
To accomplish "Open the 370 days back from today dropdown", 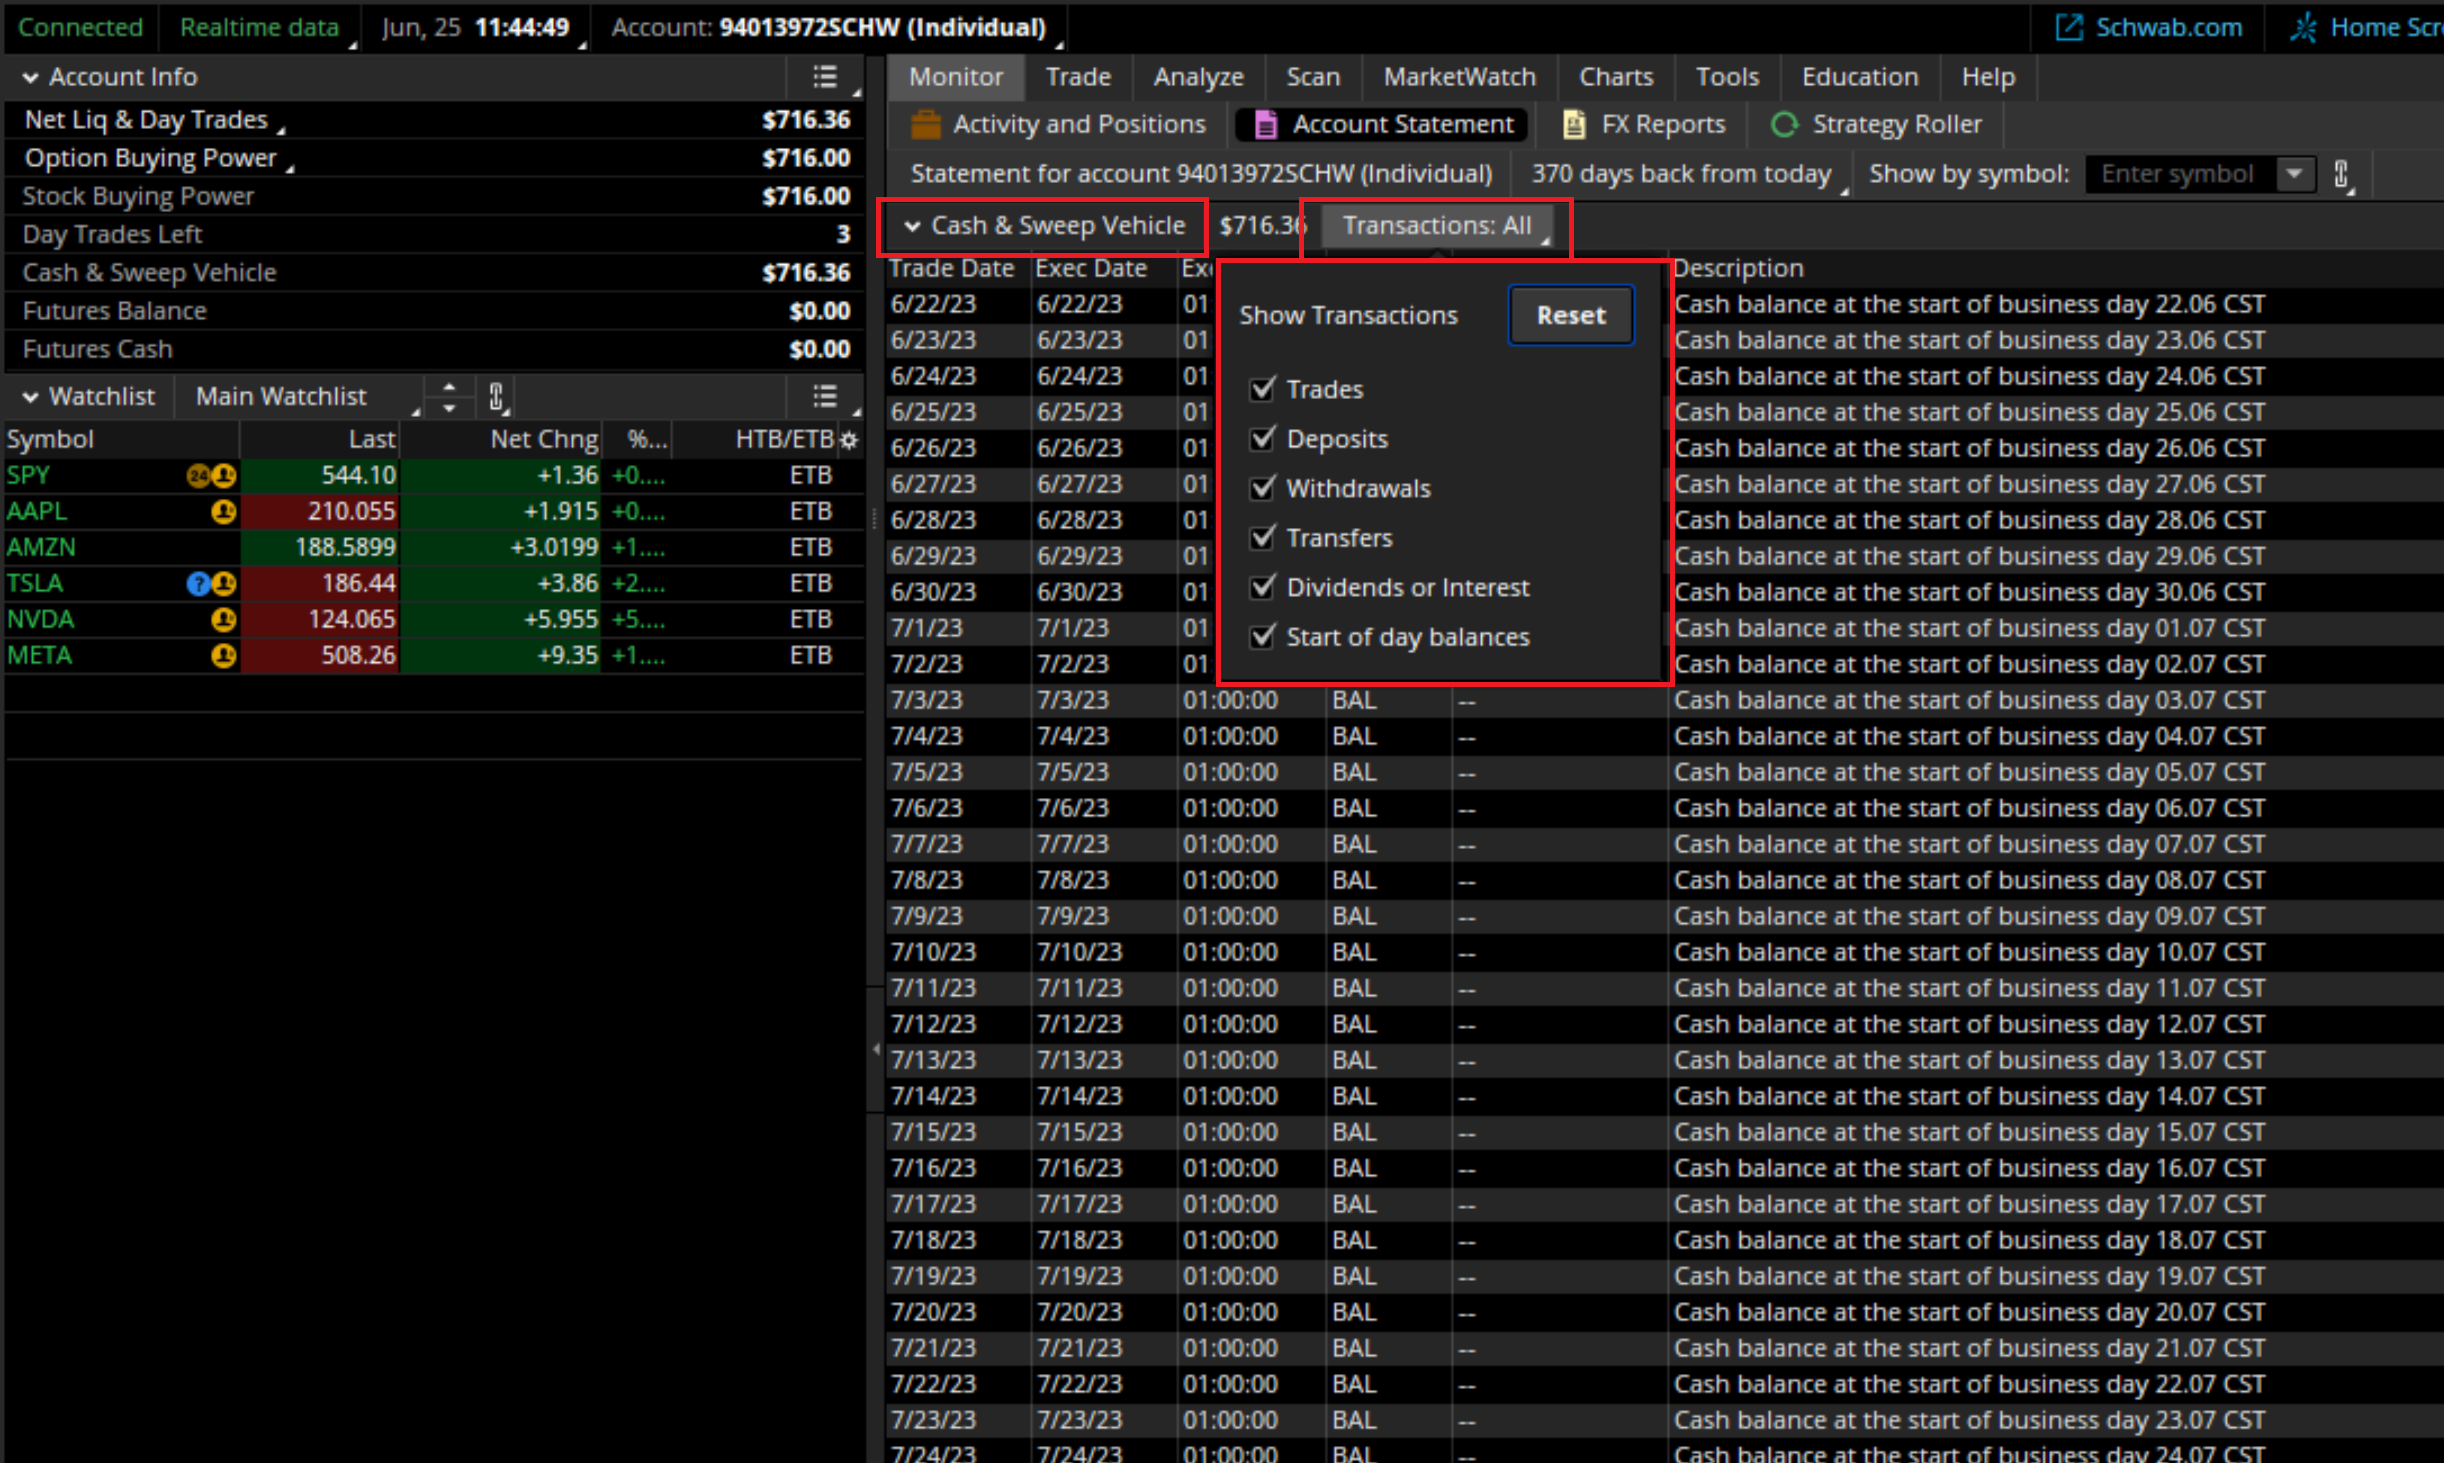I will point(1682,174).
